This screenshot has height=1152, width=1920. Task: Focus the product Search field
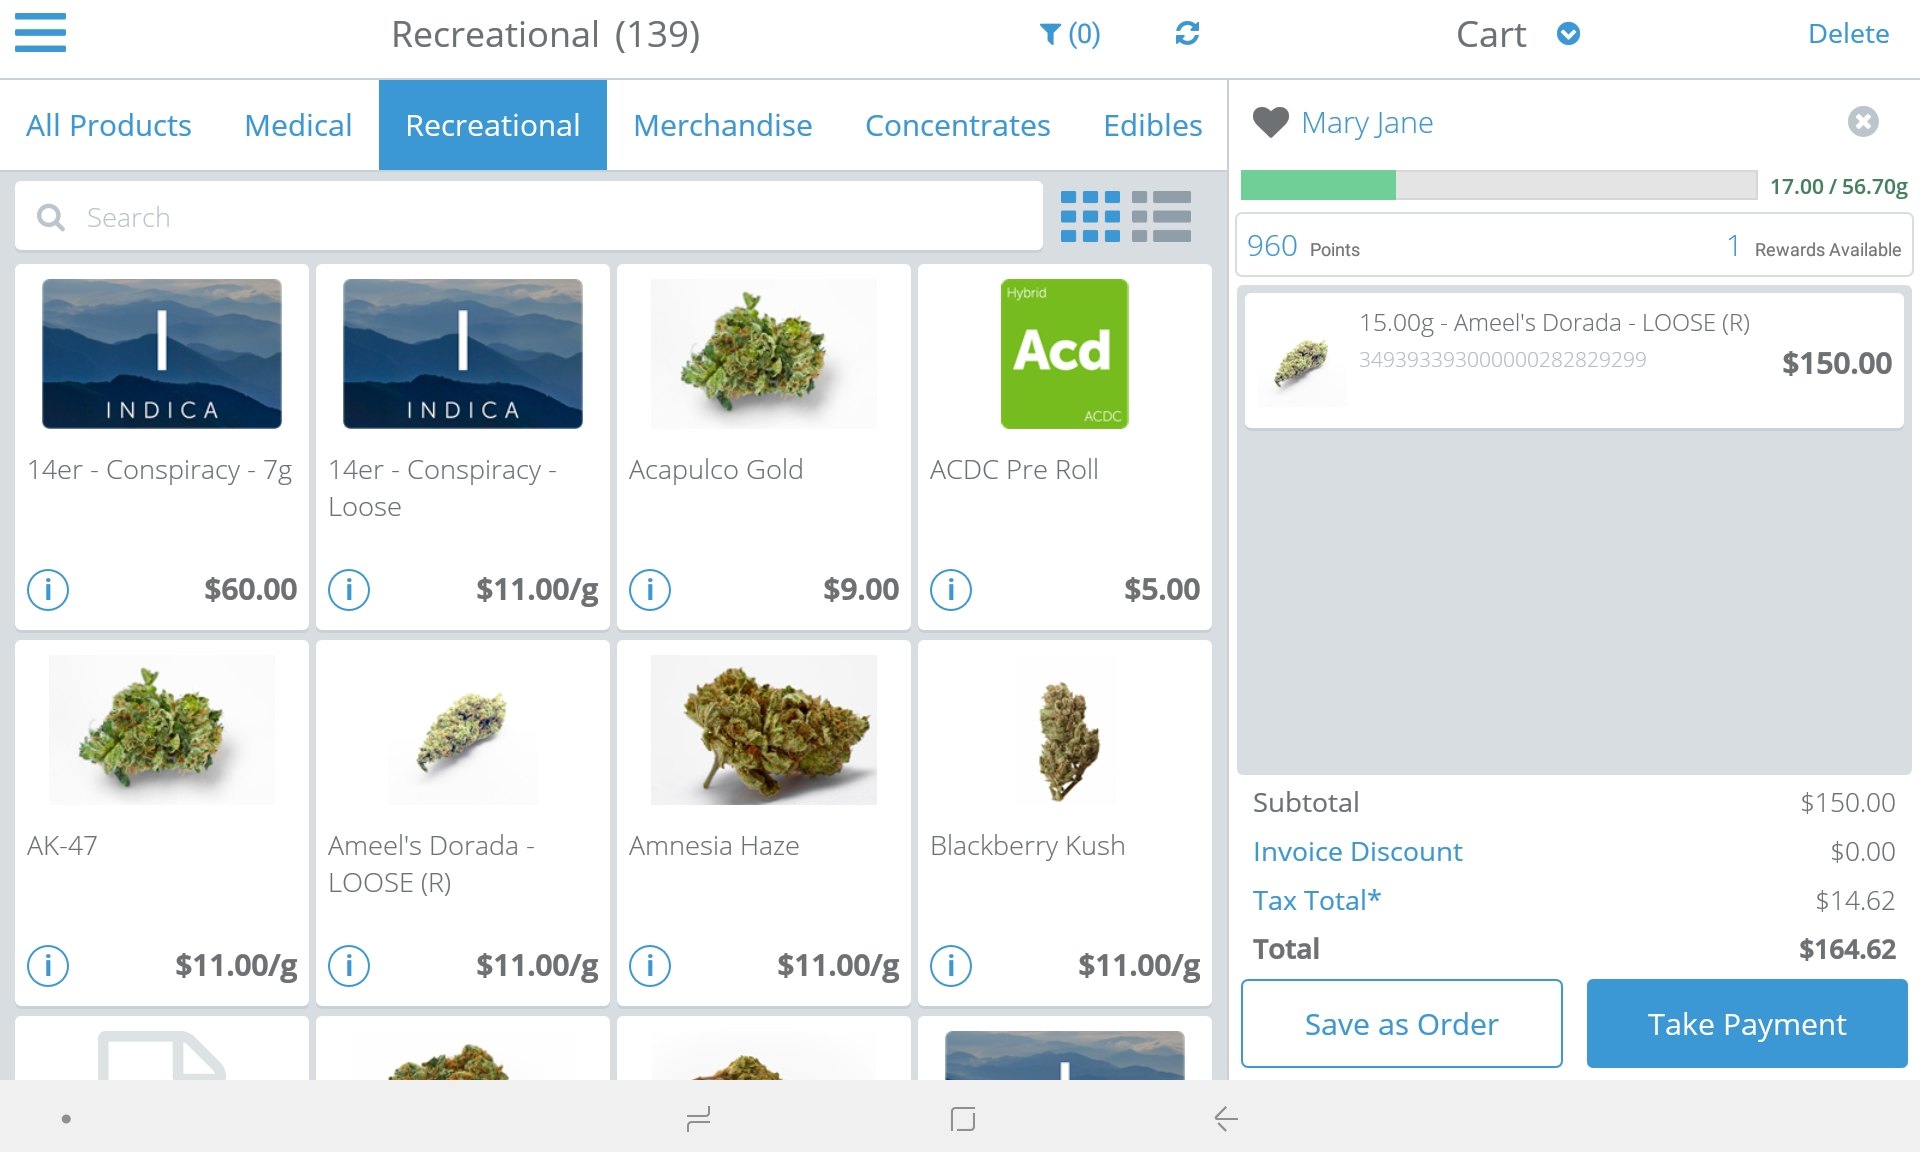(529, 217)
